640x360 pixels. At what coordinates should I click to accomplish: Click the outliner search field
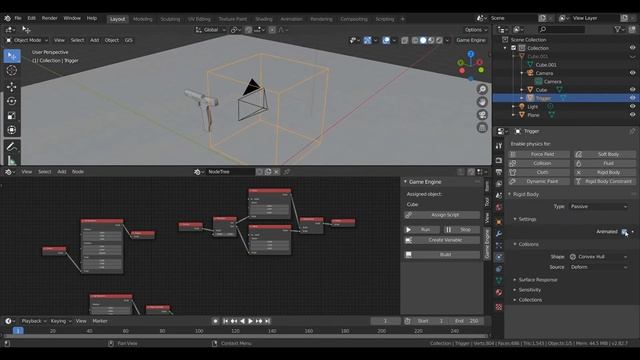[561, 29]
